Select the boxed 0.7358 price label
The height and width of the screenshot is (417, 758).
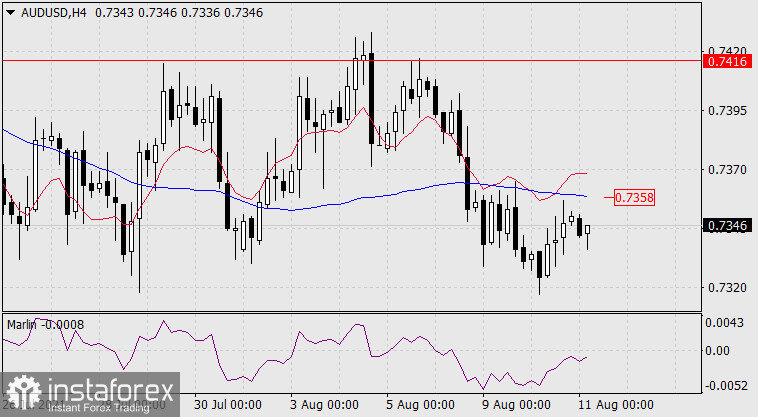click(634, 198)
